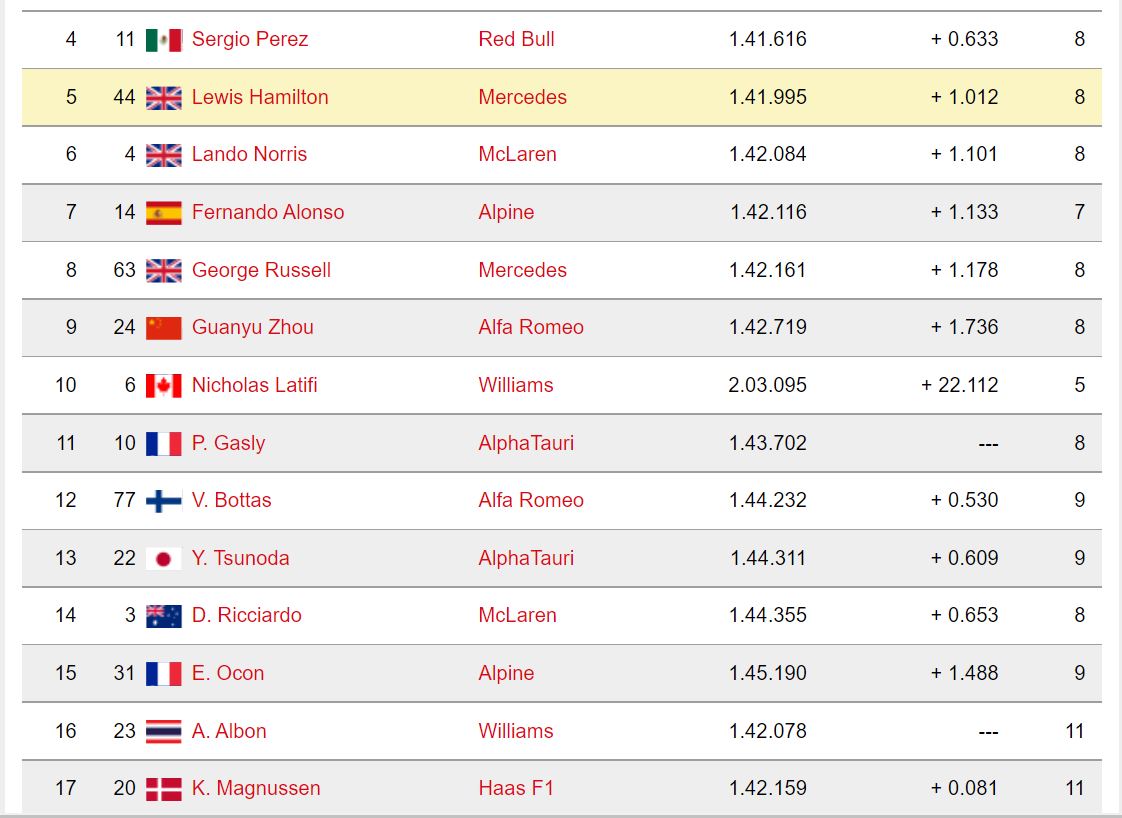Screen dimensions: 1122x818
Task: Click AlphaTauri team link in P. Gasly row
Action: tap(526, 443)
